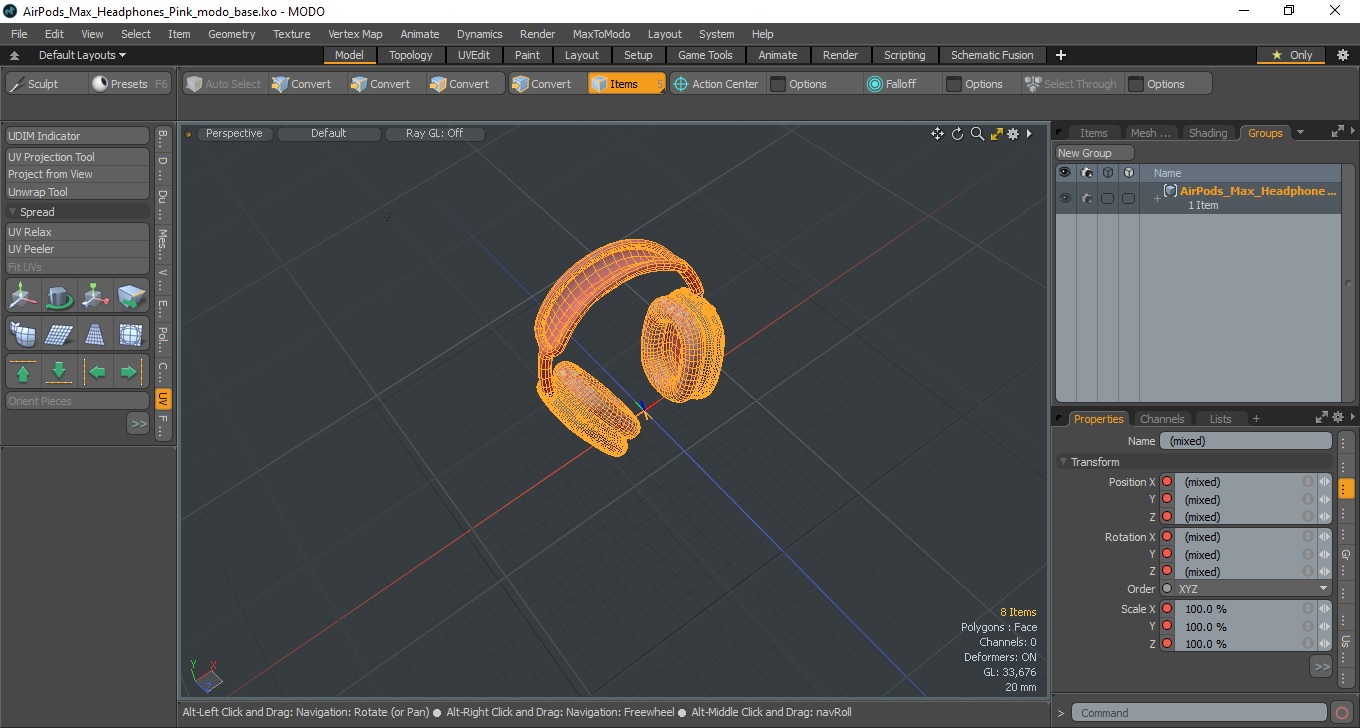Screen dimensions: 1360x728
Task: Open the Geometry menu
Action: click(x=232, y=34)
